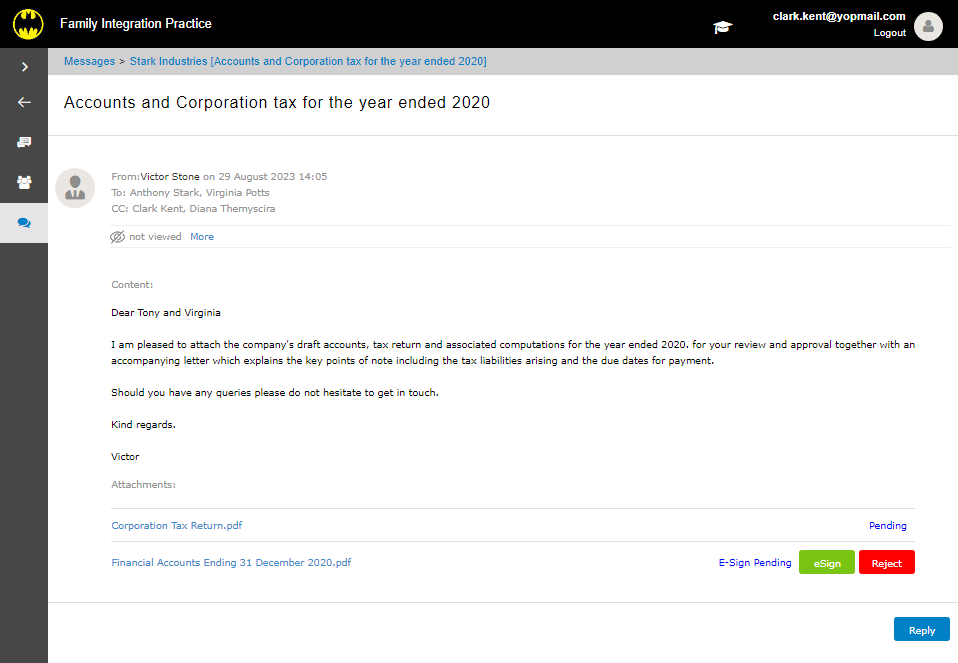Click the Logout link
The width and height of the screenshot is (958, 663).
(889, 33)
